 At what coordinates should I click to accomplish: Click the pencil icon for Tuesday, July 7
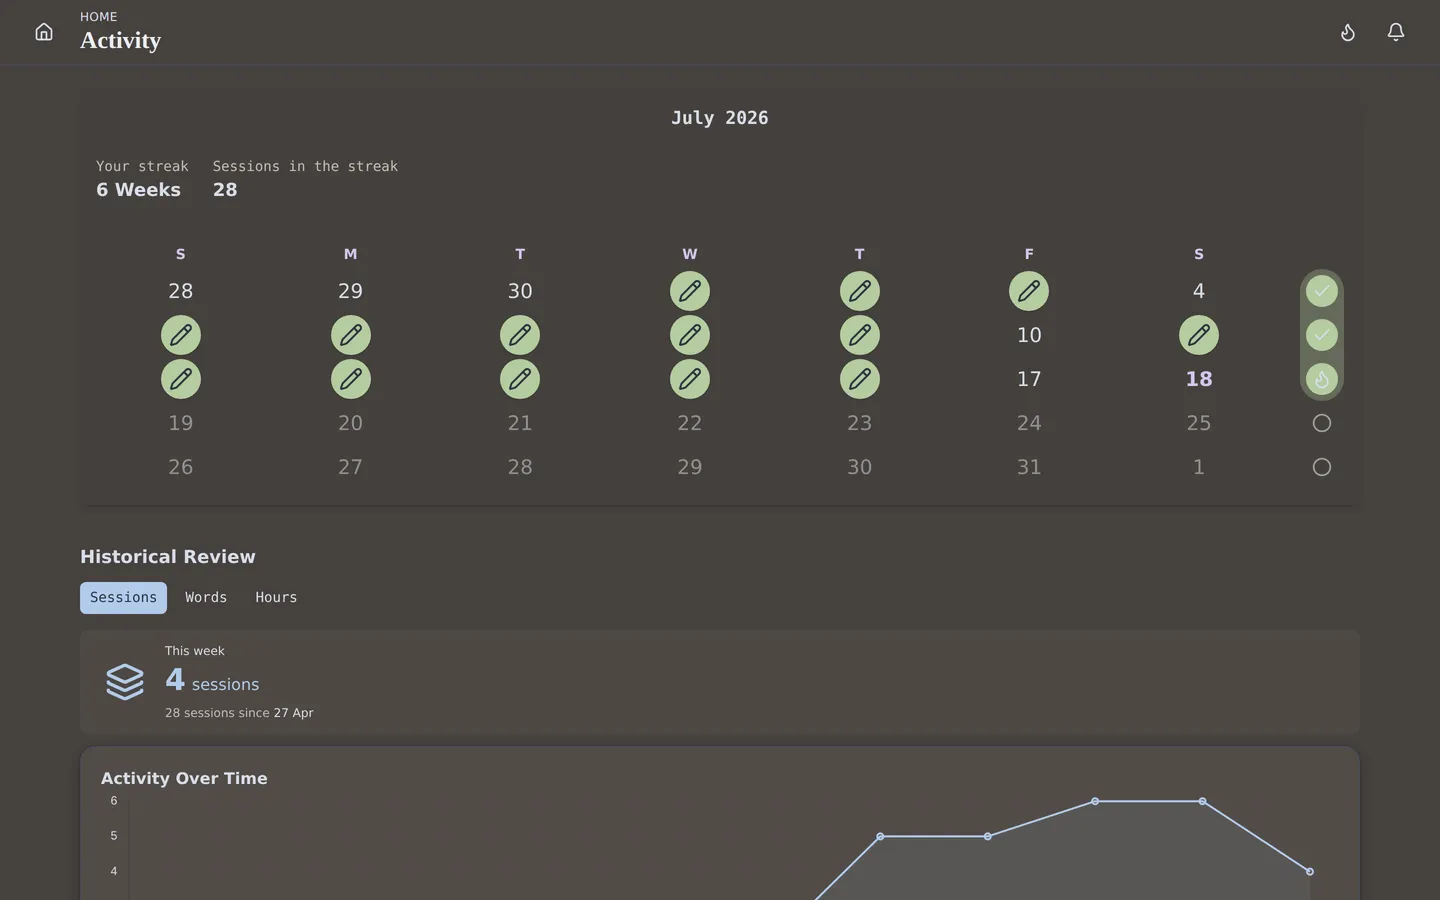click(x=520, y=335)
